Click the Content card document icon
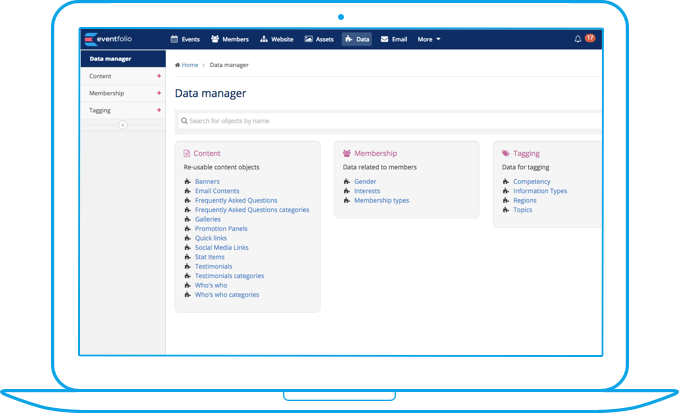679x413 pixels. click(187, 153)
